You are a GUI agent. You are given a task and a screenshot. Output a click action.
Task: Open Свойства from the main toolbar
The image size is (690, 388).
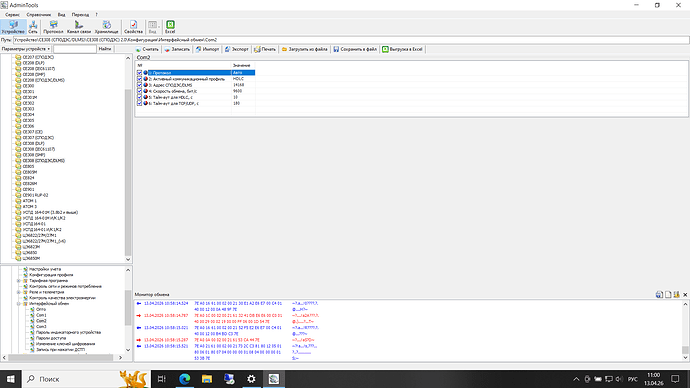pos(133,27)
